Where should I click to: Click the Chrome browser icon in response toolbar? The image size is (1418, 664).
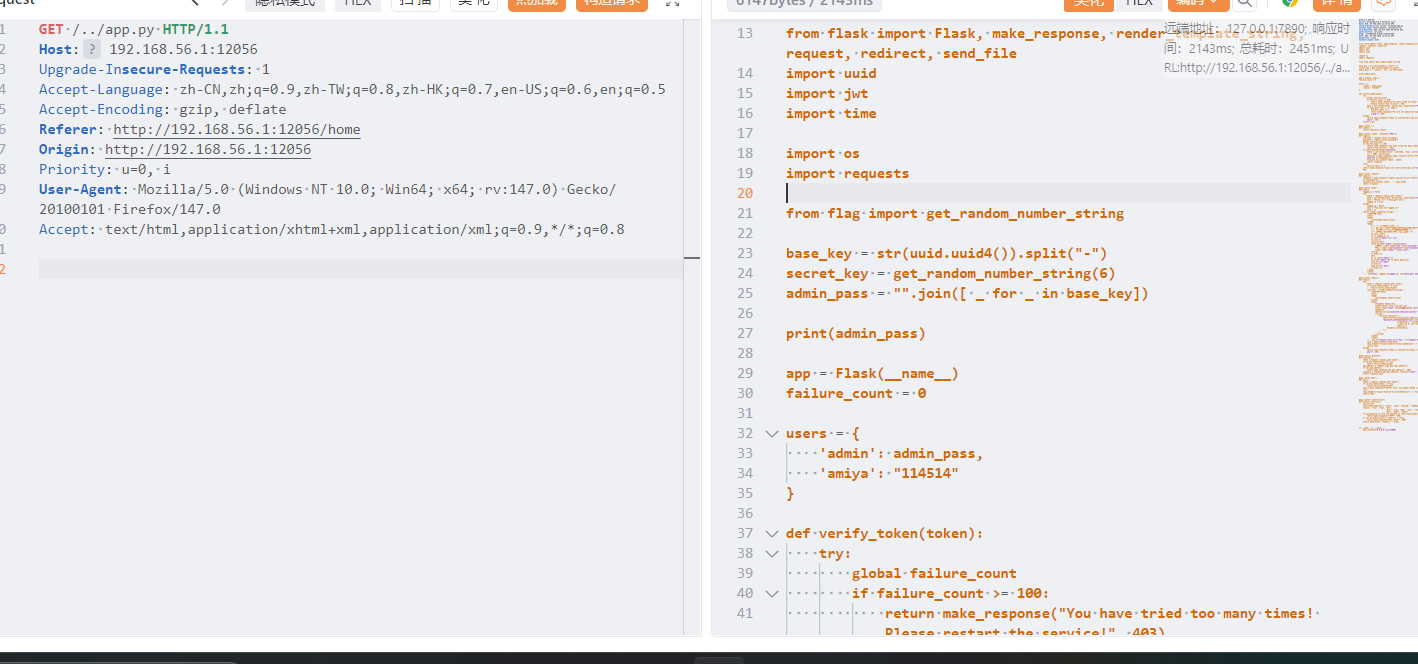coord(1290,3)
